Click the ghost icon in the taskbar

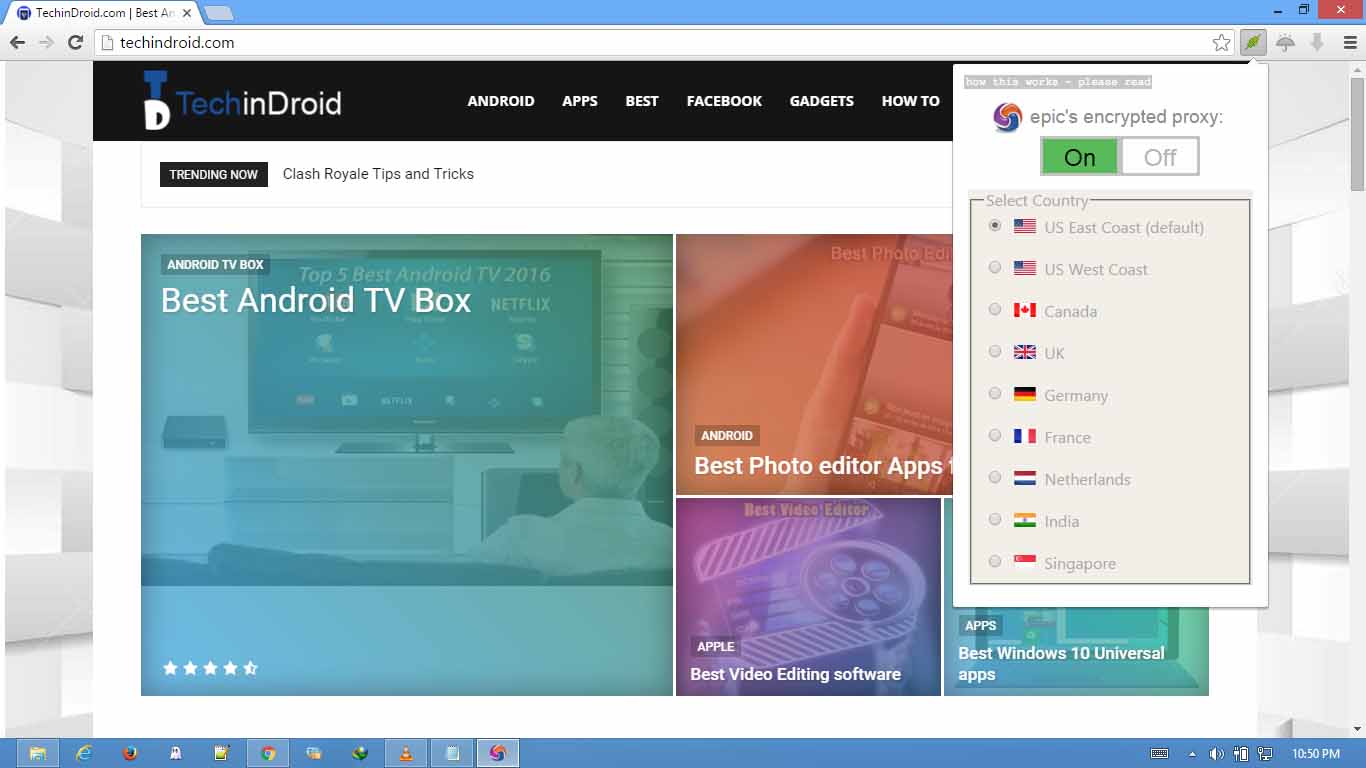coord(176,753)
